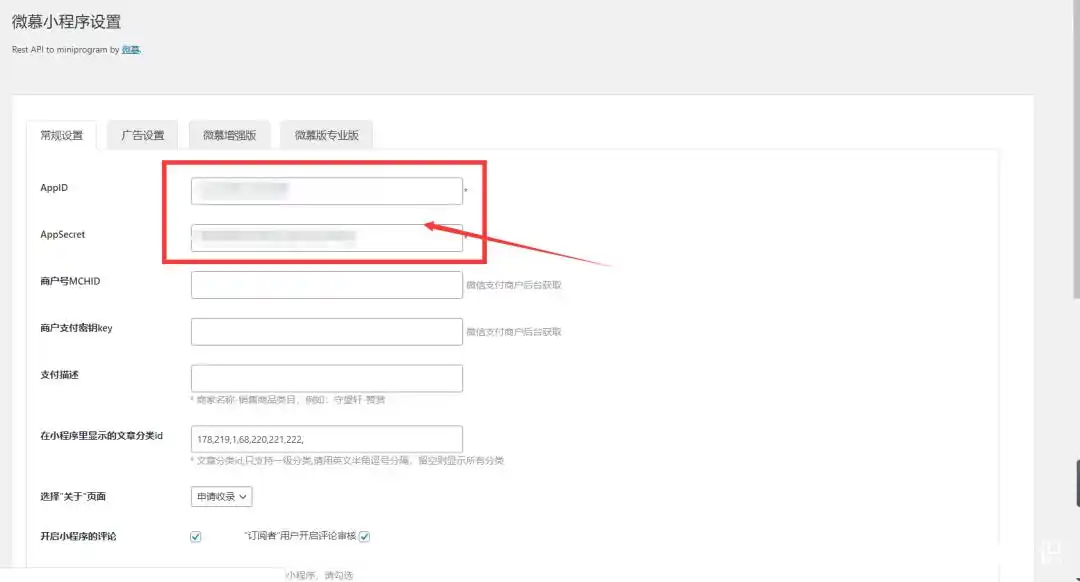Click into the 商户号MCHID field
The image size is (1080, 582).
[x=326, y=284]
